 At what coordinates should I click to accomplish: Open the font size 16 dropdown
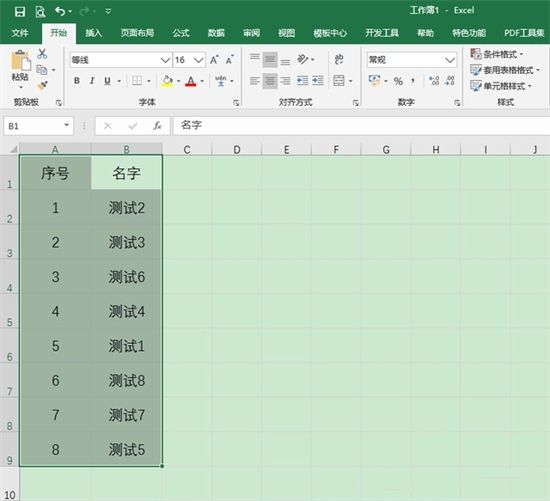199,60
